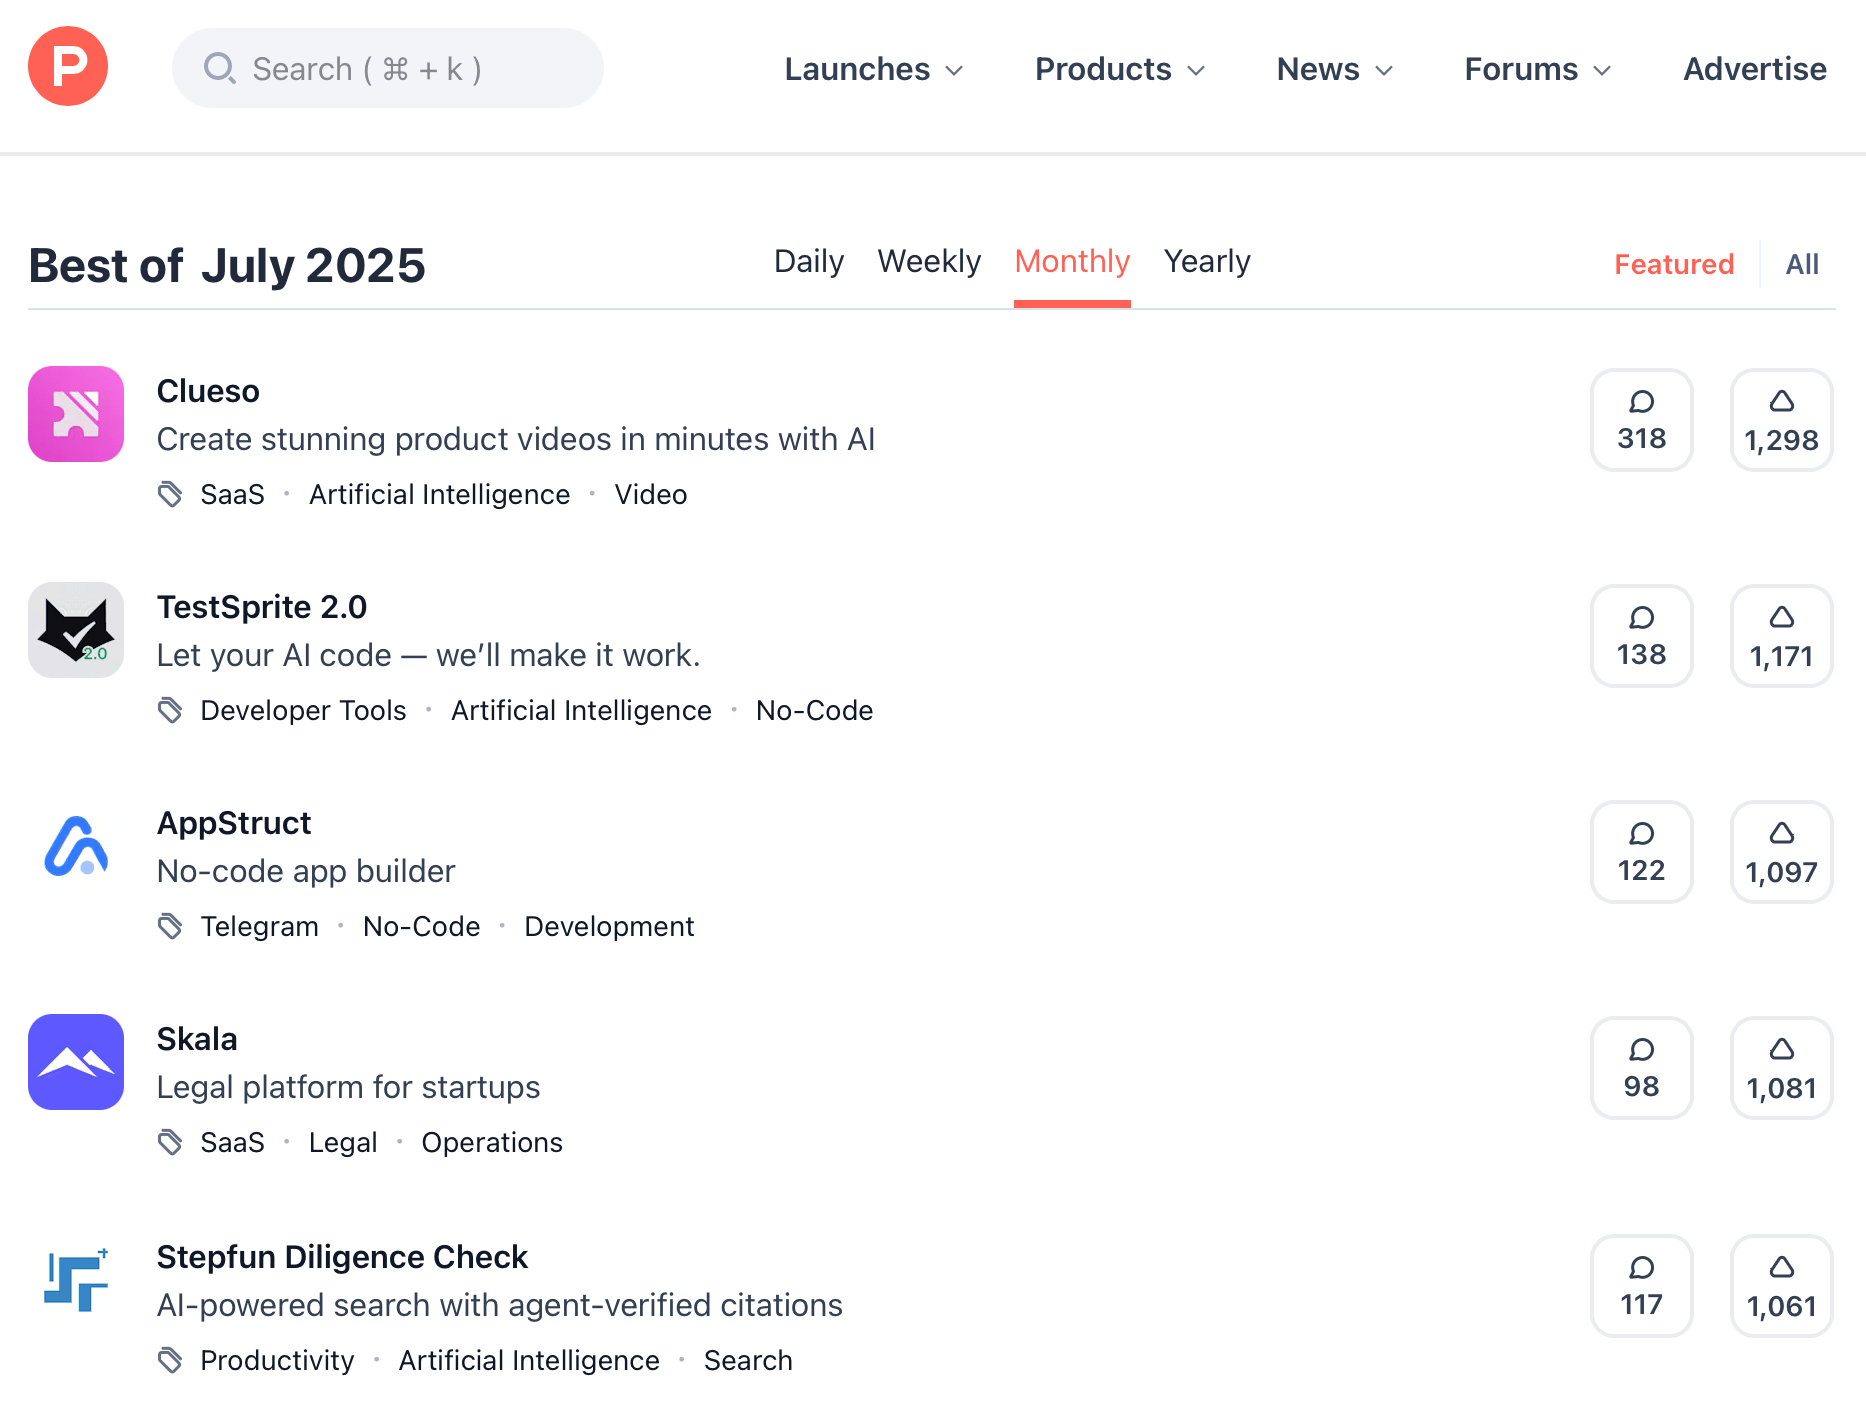Open Clueso's Artificial Intelligence tag
1866x1408 pixels.
coord(439,494)
